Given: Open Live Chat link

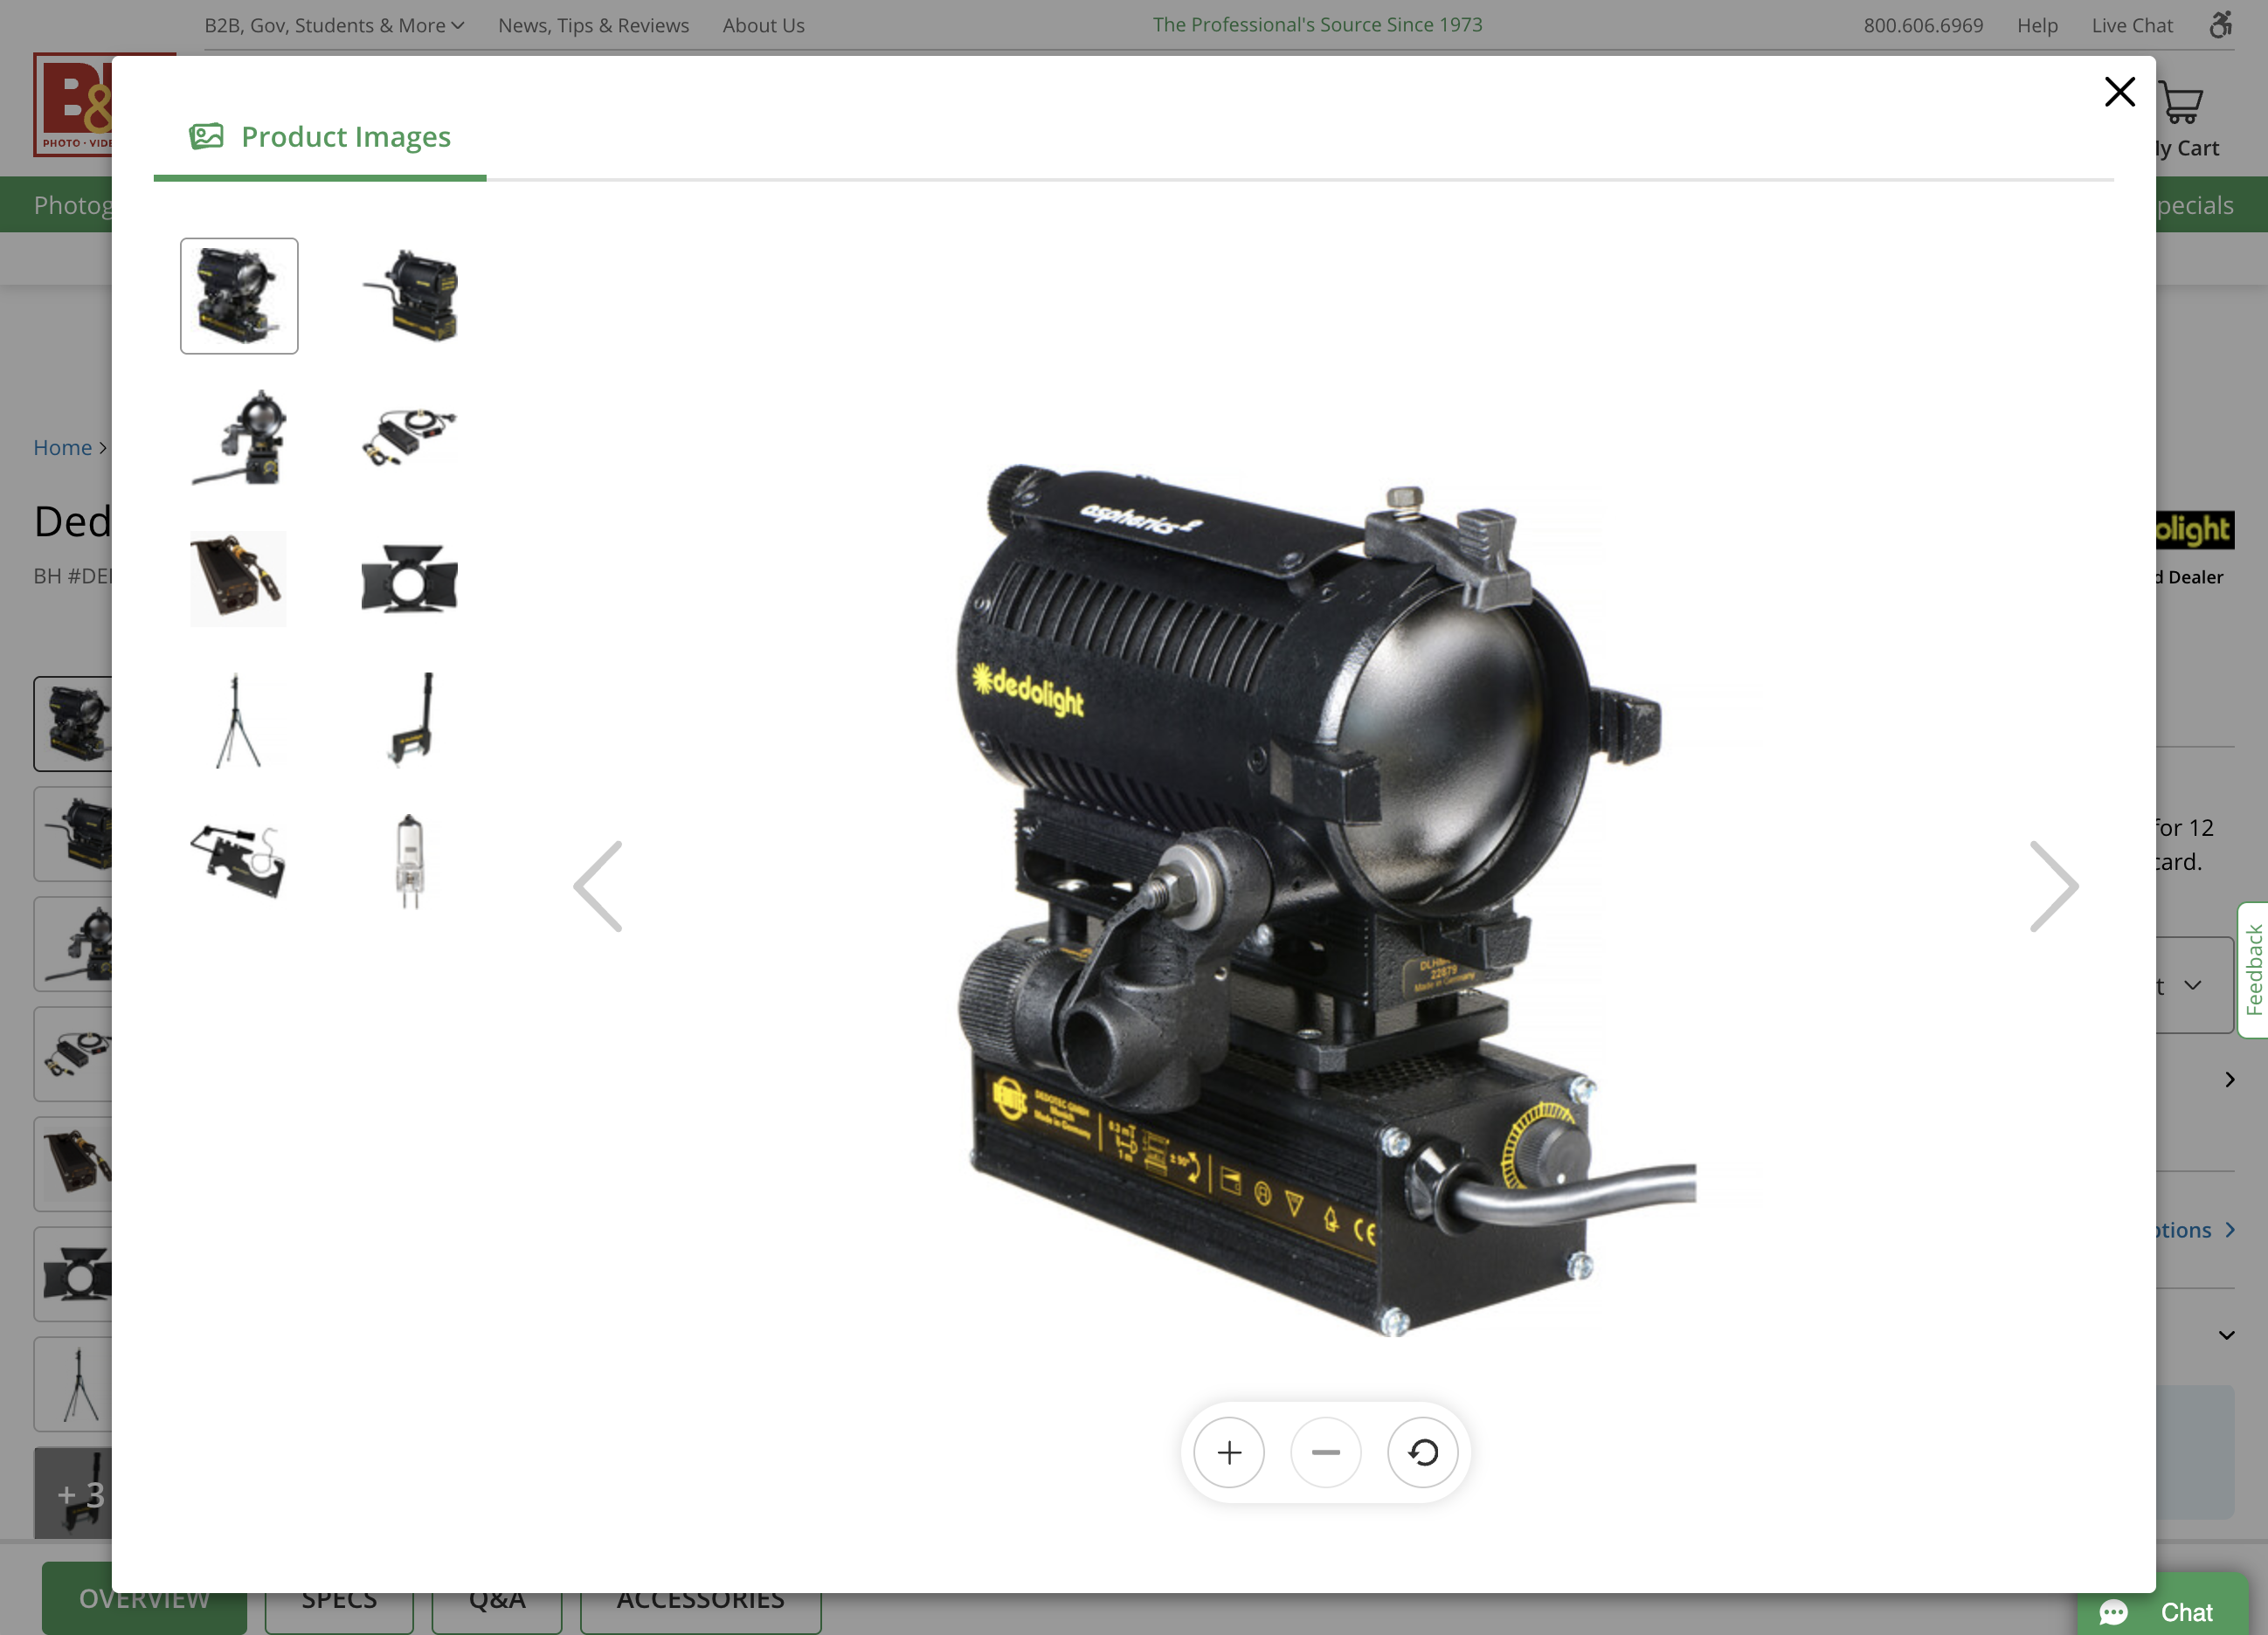Looking at the screenshot, I should click(2132, 25).
